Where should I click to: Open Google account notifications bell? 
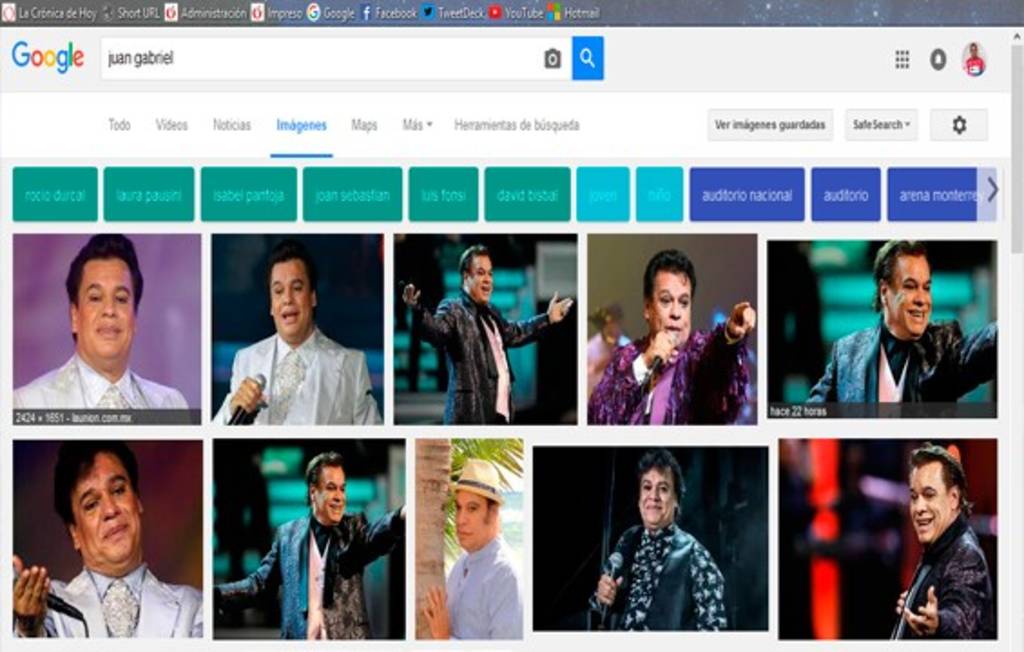(x=938, y=60)
